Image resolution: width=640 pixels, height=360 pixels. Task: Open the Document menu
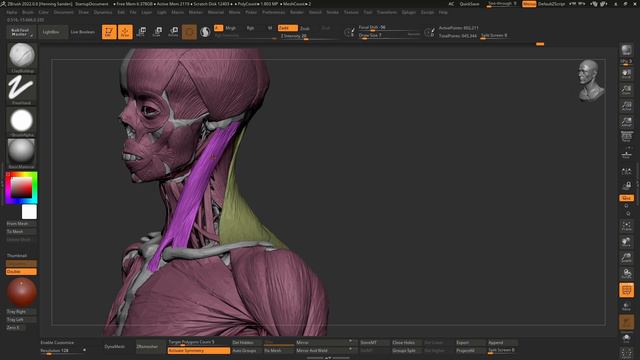pos(64,12)
